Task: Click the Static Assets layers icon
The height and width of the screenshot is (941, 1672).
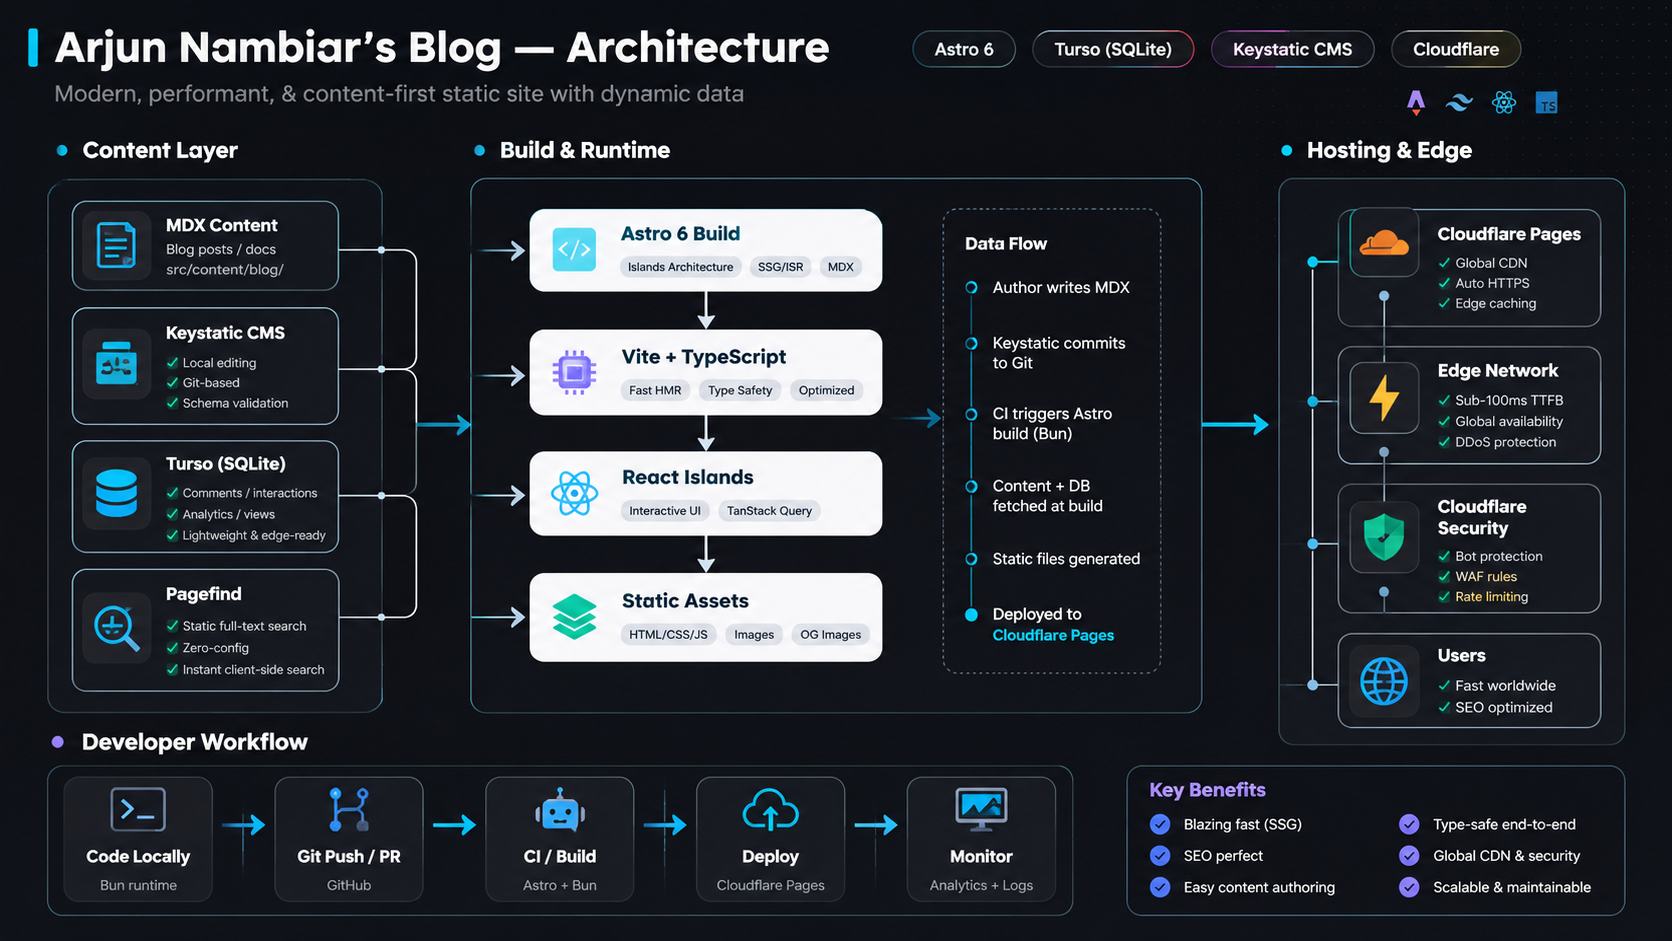Action: (574, 616)
